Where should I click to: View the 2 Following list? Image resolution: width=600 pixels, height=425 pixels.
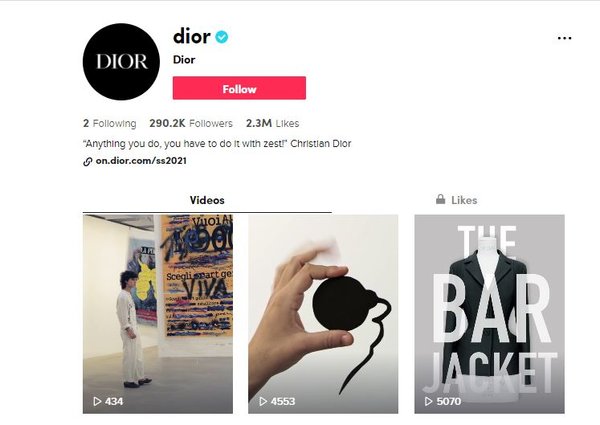pos(109,123)
